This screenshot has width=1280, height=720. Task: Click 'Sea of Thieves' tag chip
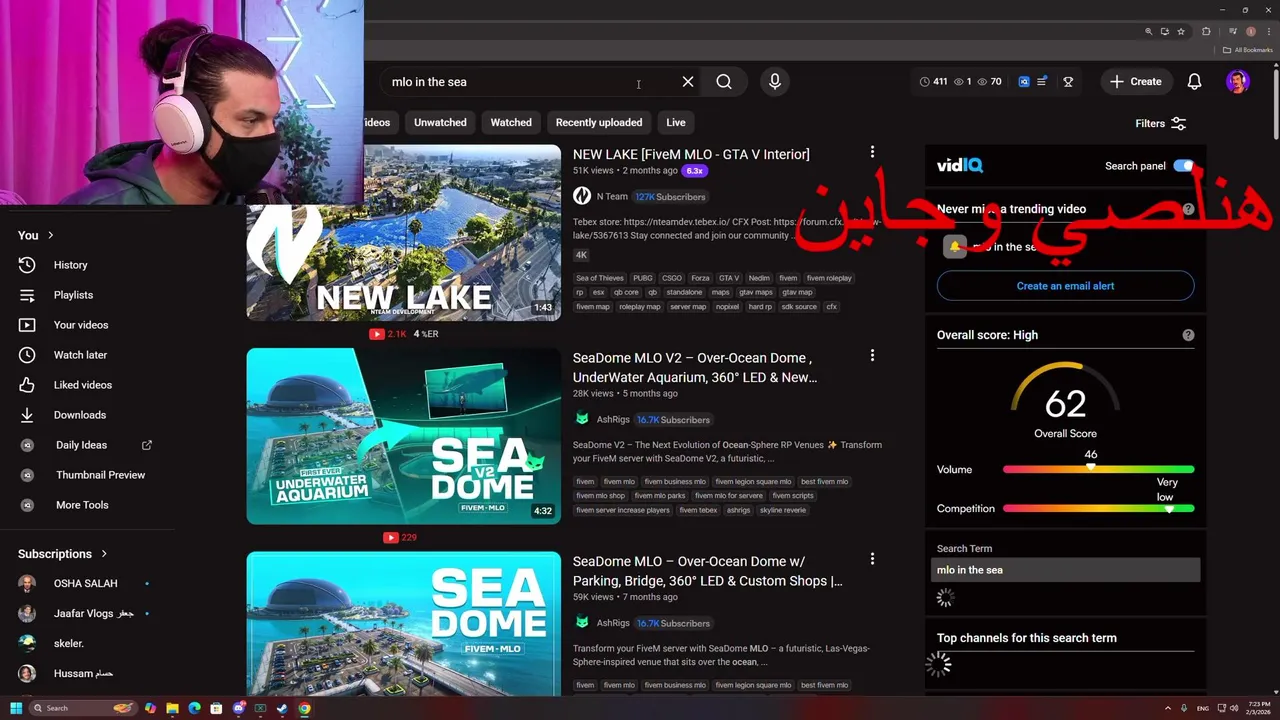pyautogui.click(x=600, y=278)
